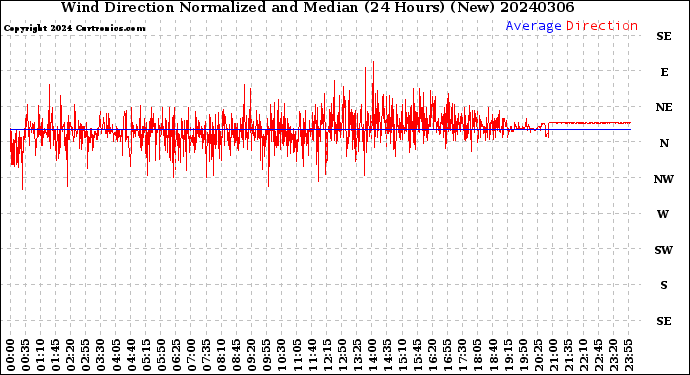Click the 07:35 time axis label
The width and height of the screenshot is (690, 375).
[x=206, y=355]
